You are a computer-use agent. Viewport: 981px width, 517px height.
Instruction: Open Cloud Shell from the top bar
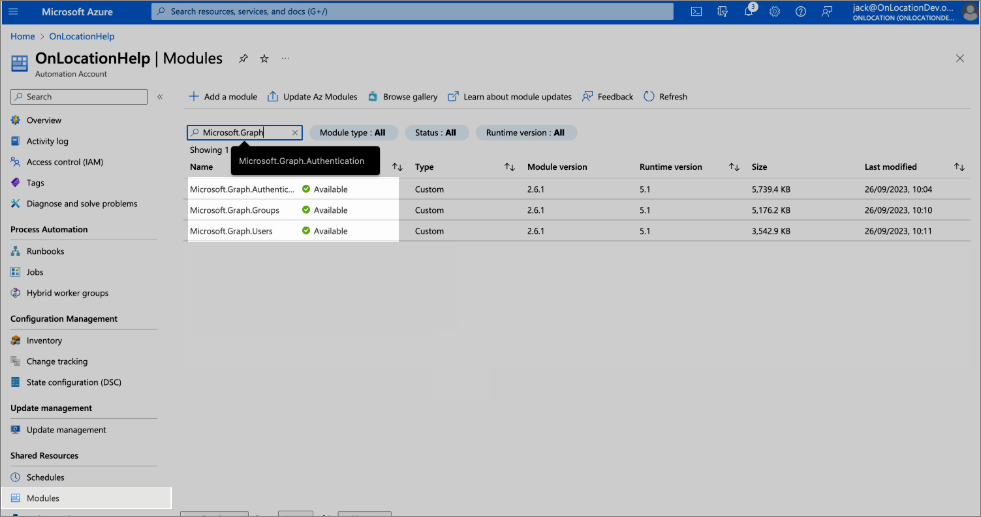[x=696, y=11]
